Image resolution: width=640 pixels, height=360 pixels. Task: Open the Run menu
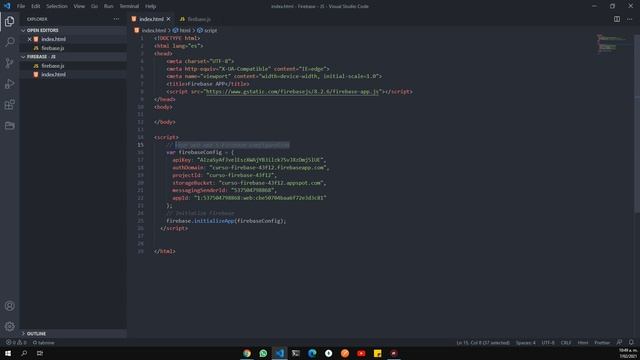(108, 6)
